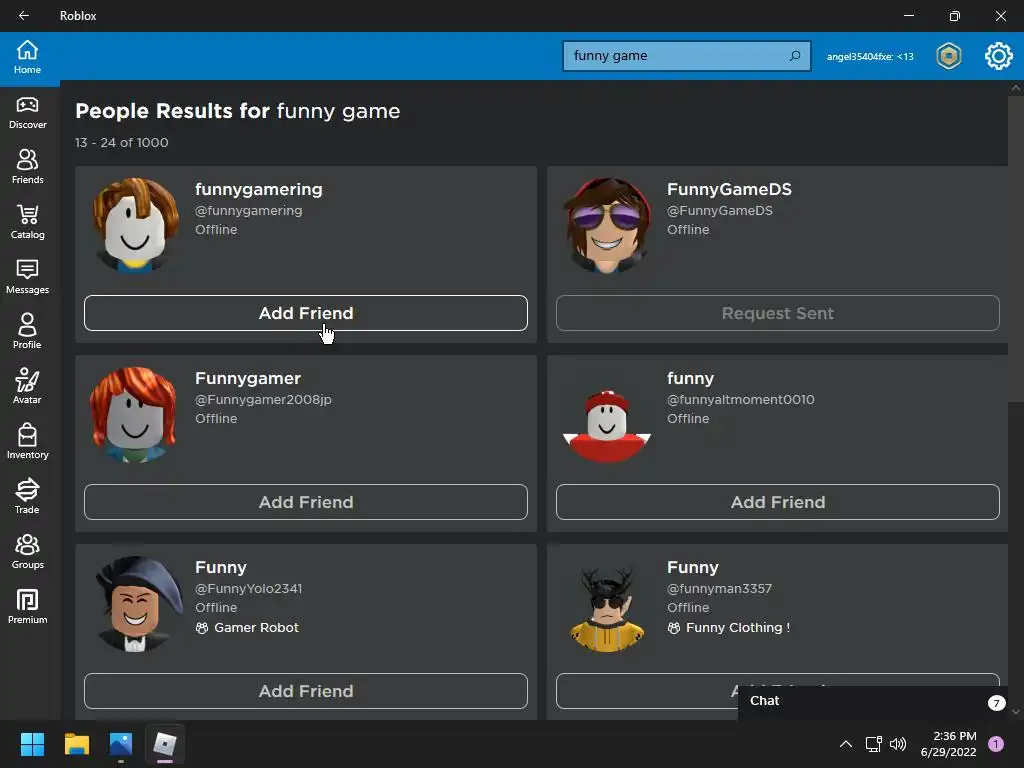
Task: Open the Trade section
Action: pos(27,497)
